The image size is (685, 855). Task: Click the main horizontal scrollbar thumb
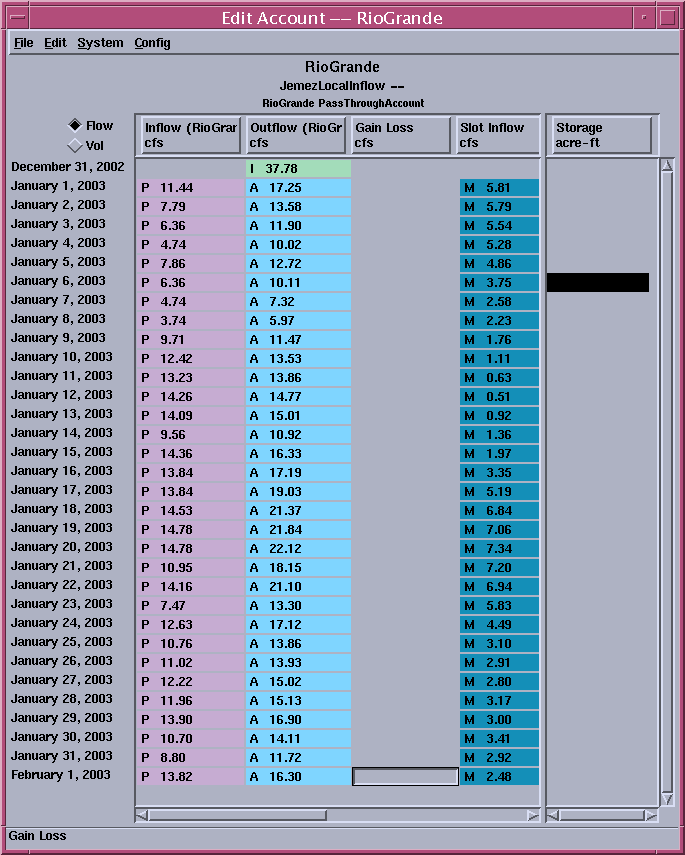click(x=237, y=815)
